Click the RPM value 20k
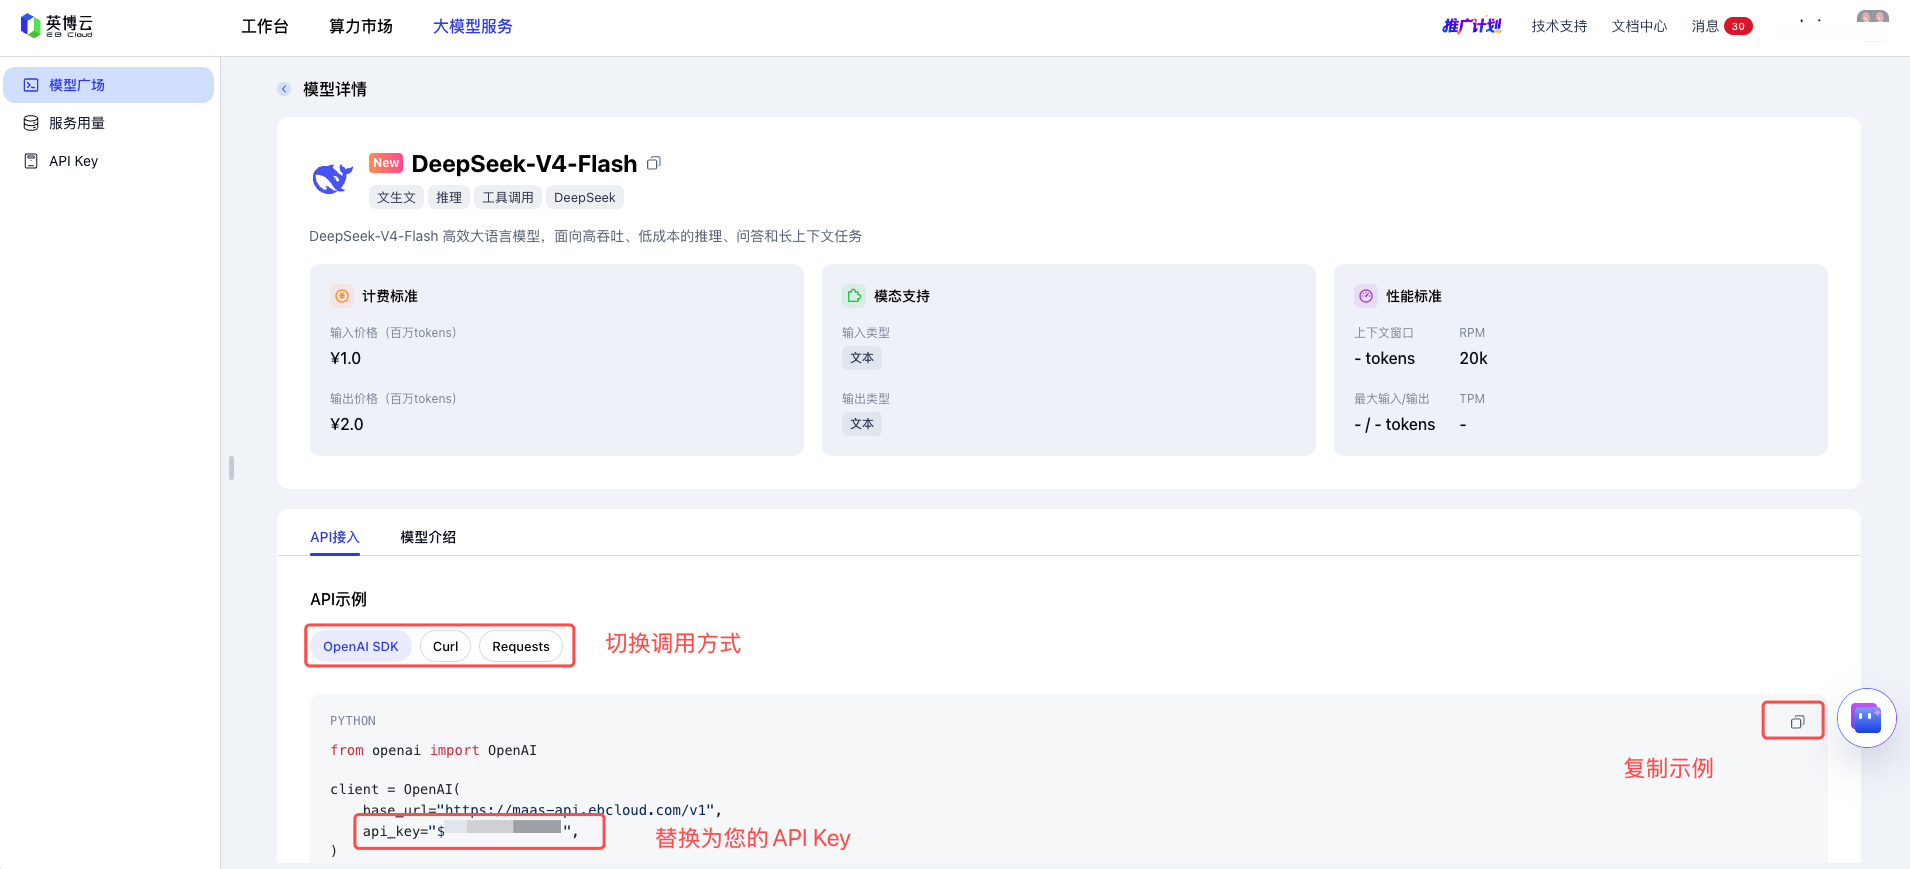Image resolution: width=1910 pixels, height=869 pixels. coord(1473,358)
